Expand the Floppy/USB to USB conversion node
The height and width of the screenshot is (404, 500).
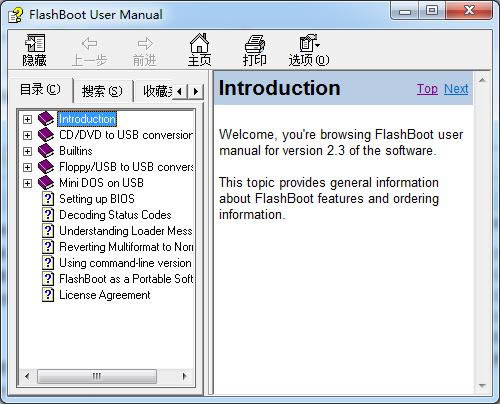click(27, 167)
